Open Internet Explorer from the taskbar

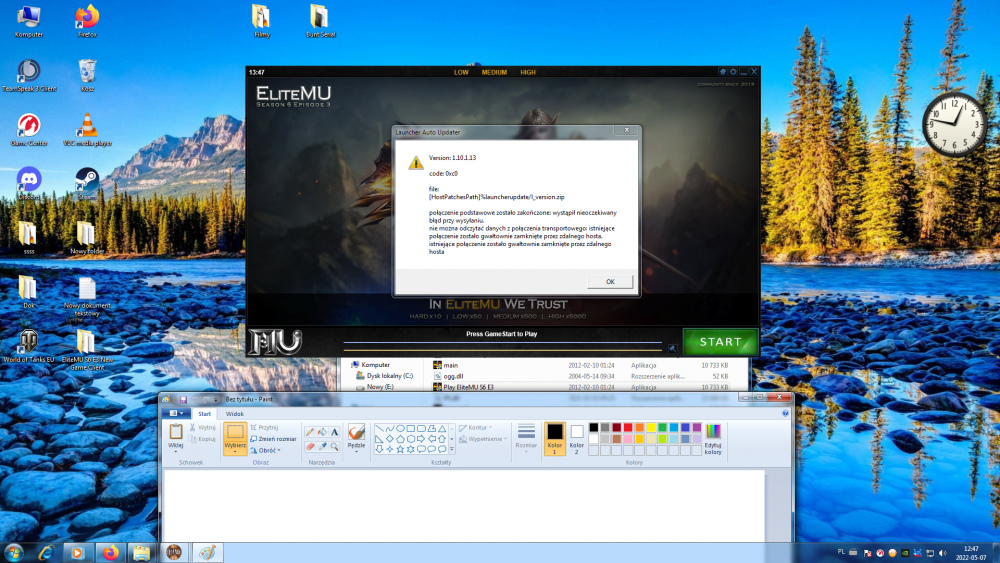46,553
